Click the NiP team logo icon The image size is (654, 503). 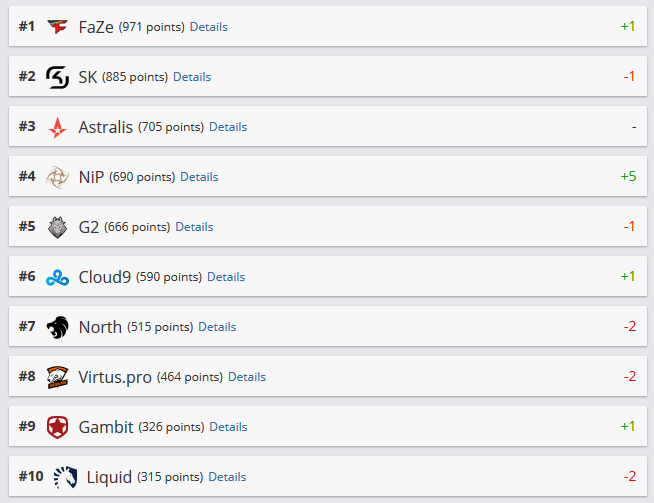[57, 177]
